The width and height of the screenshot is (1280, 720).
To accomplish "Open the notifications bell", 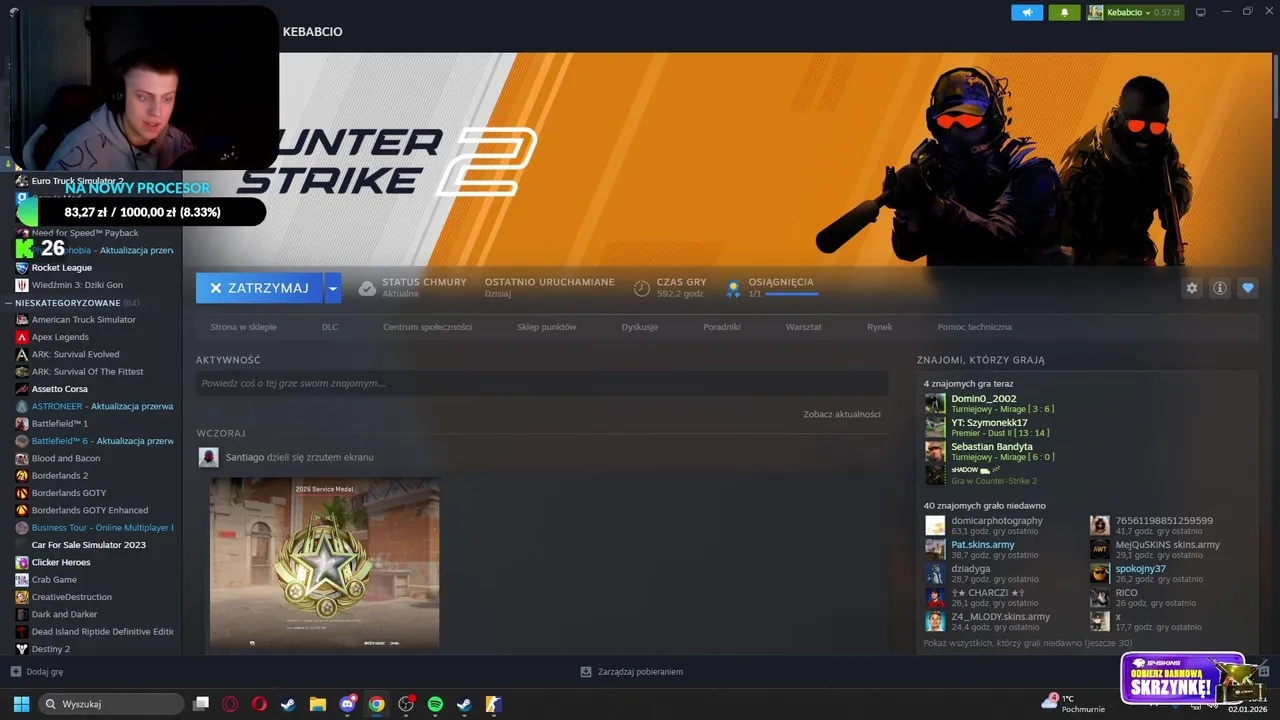I will point(1064,12).
